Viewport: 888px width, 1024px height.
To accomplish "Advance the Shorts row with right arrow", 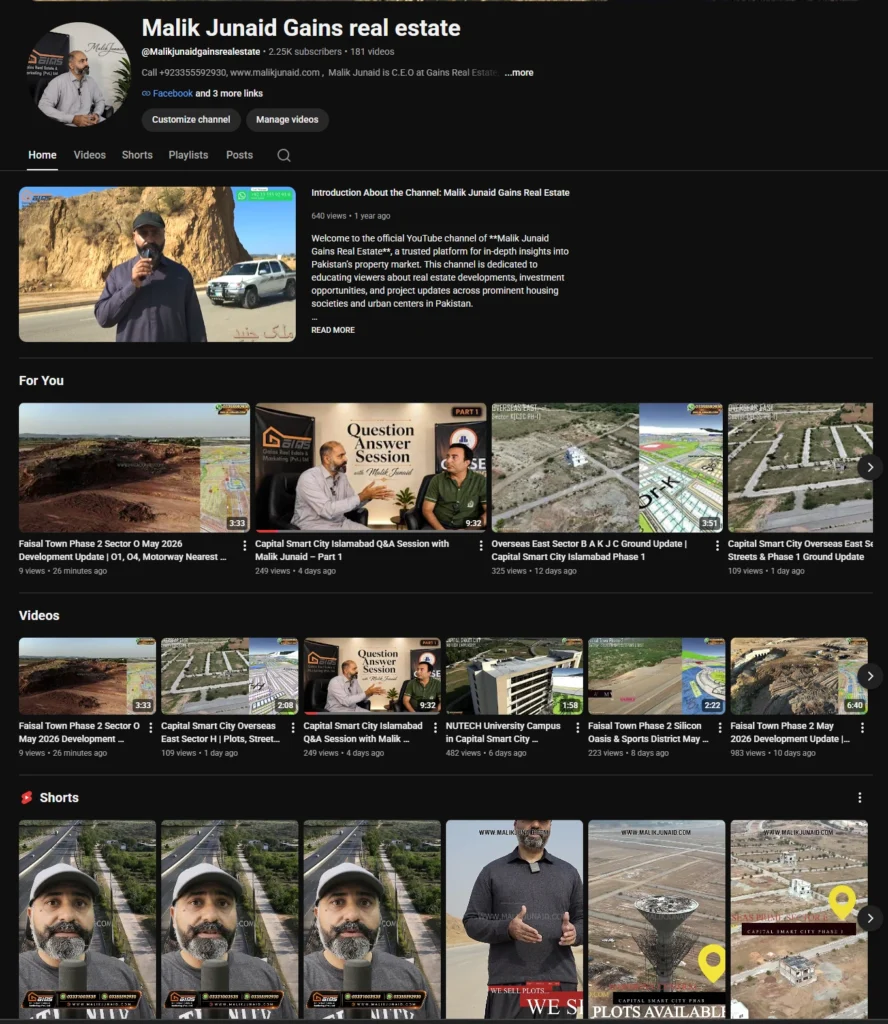I will (870, 918).
